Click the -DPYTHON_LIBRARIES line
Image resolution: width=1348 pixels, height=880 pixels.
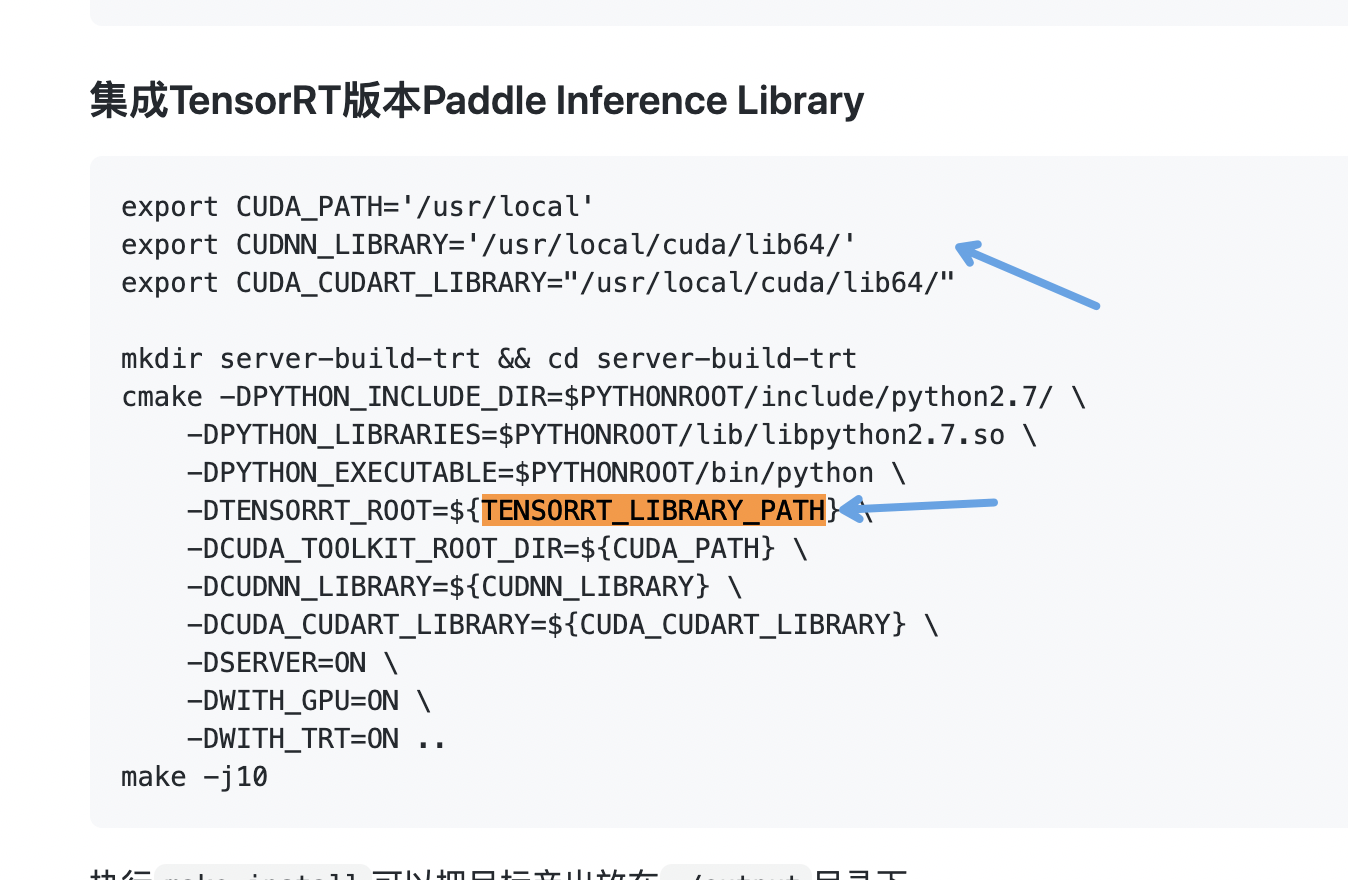click(x=612, y=435)
